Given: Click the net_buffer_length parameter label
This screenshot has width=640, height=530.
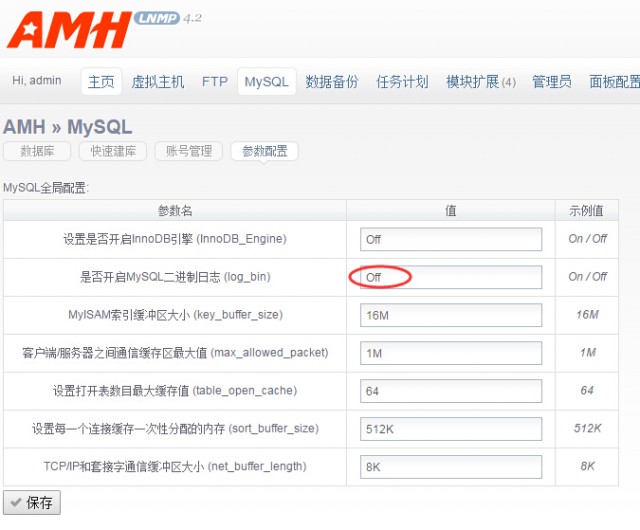Looking at the screenshot, I should [175, 466].
